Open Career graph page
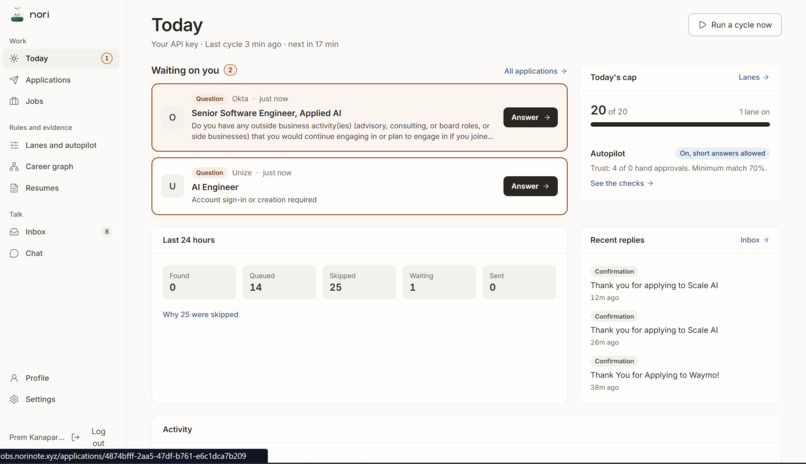This screenshot has width=806, height=464. [x=61, y=166]
